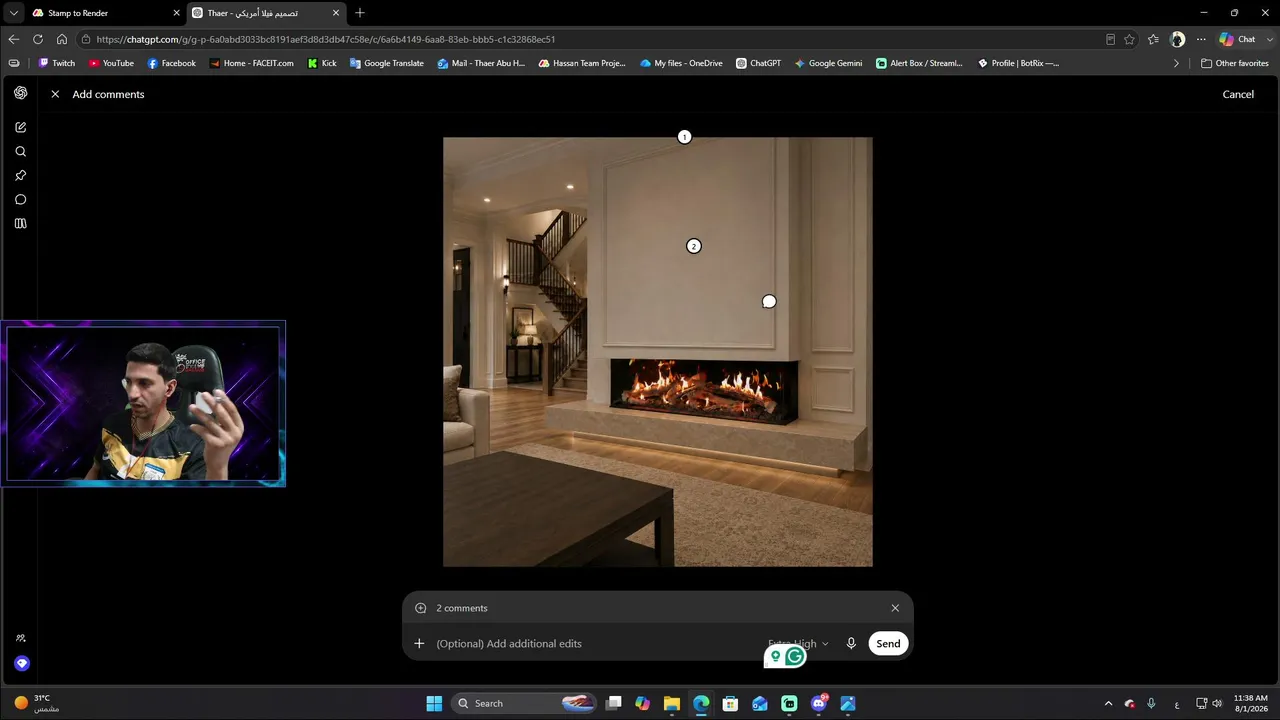The width and height of the screenshot is (1280, 720).
Task: Open the clock and date panel
Action: 1251,703
